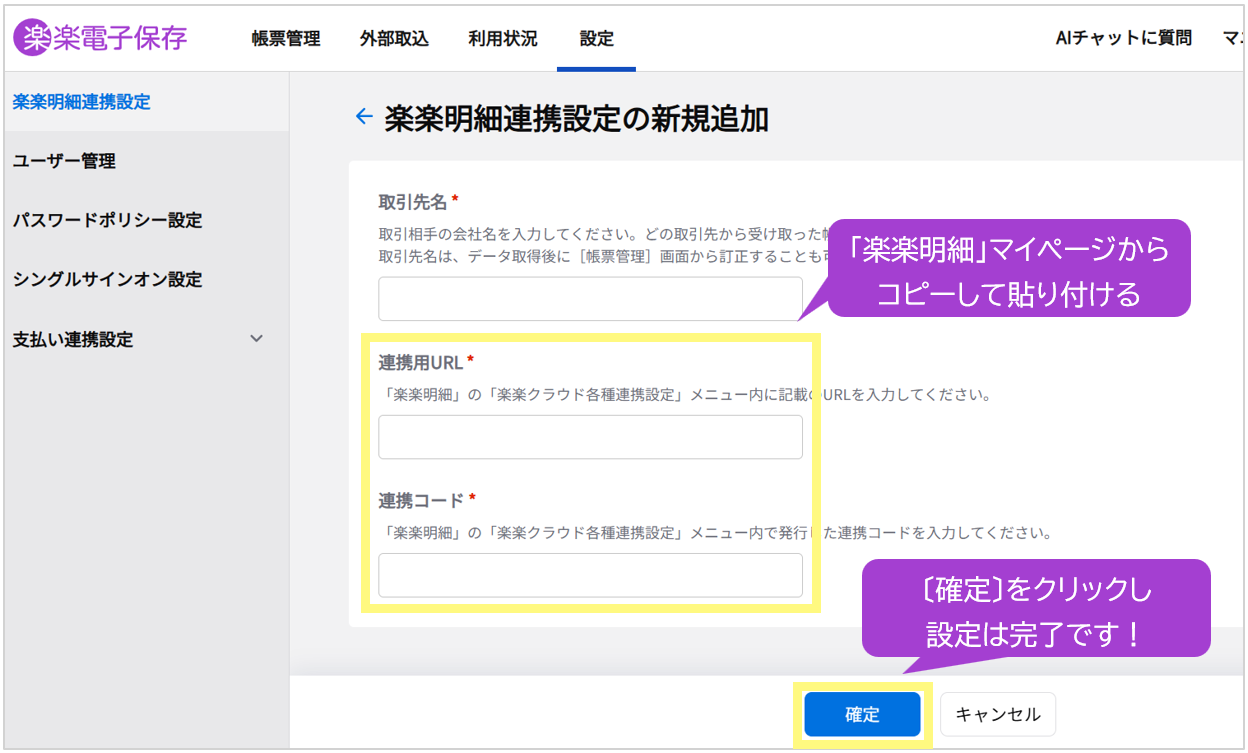
Task: Focus the 連携コード input field
Action: tap(590, 575)
